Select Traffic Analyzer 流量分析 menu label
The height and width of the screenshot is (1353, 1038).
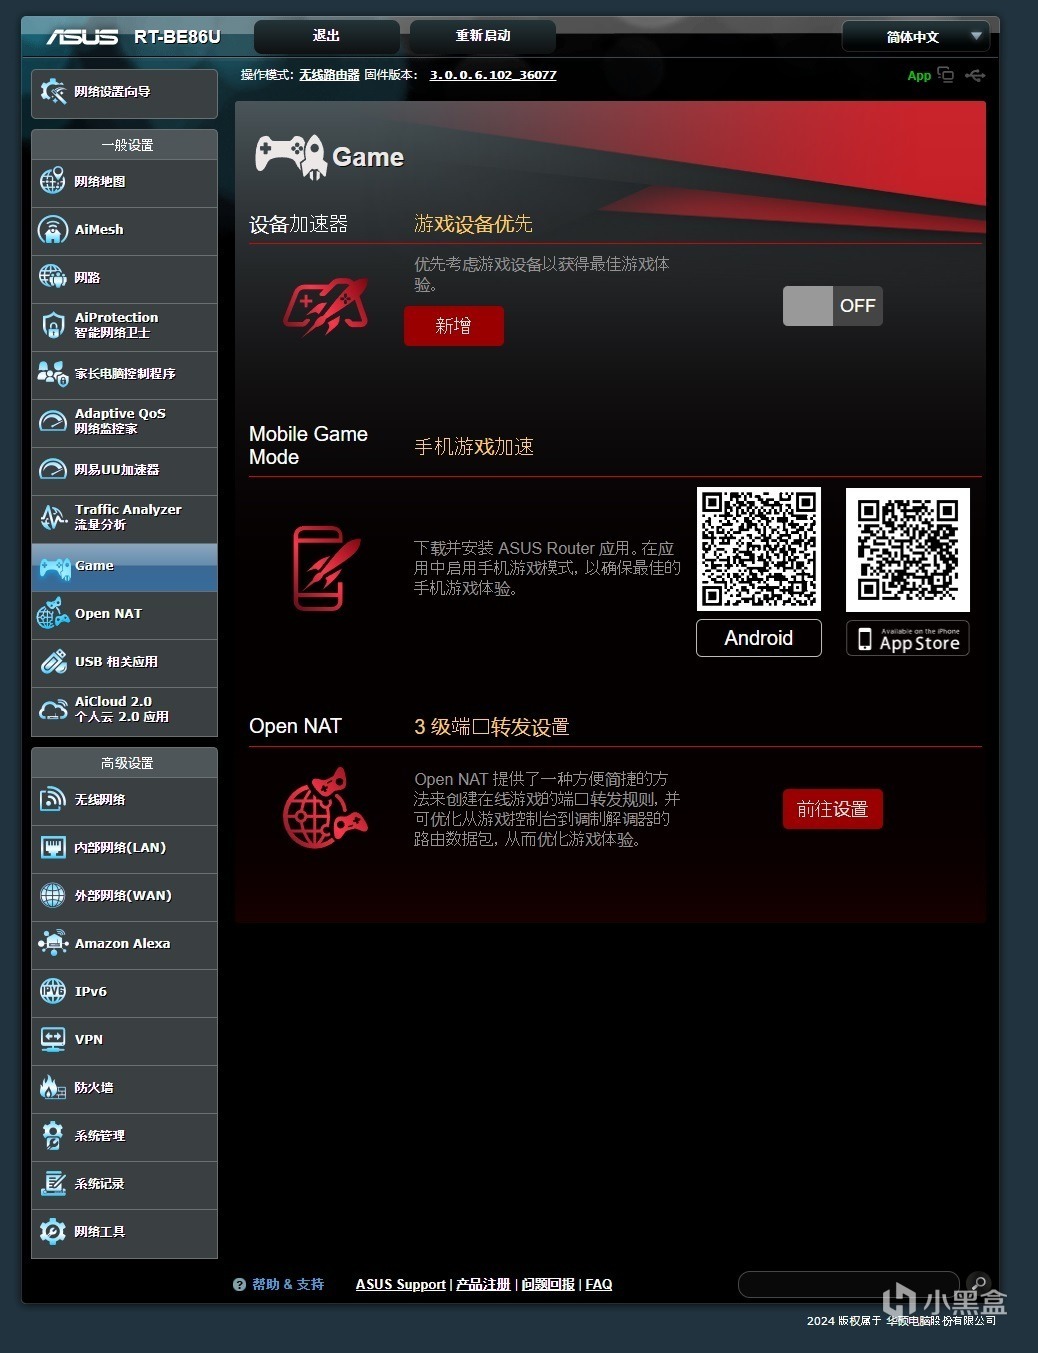click(128, 517)
